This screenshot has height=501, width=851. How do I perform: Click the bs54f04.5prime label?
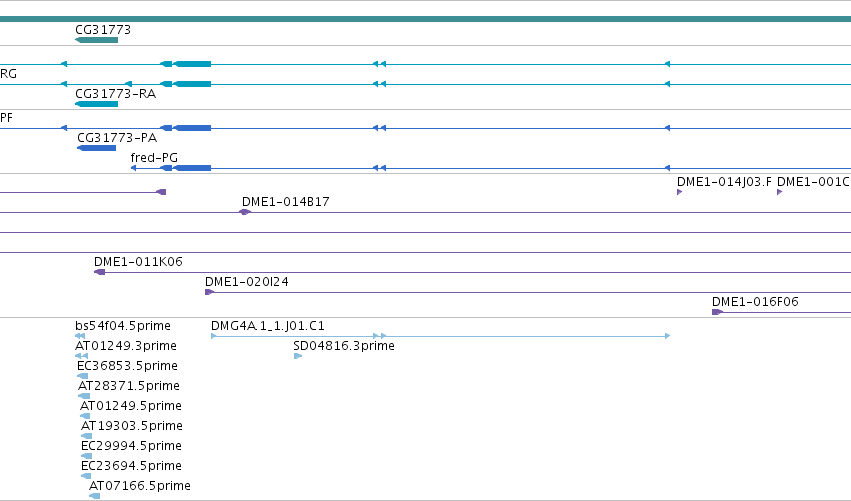click(x=123, y=326)
